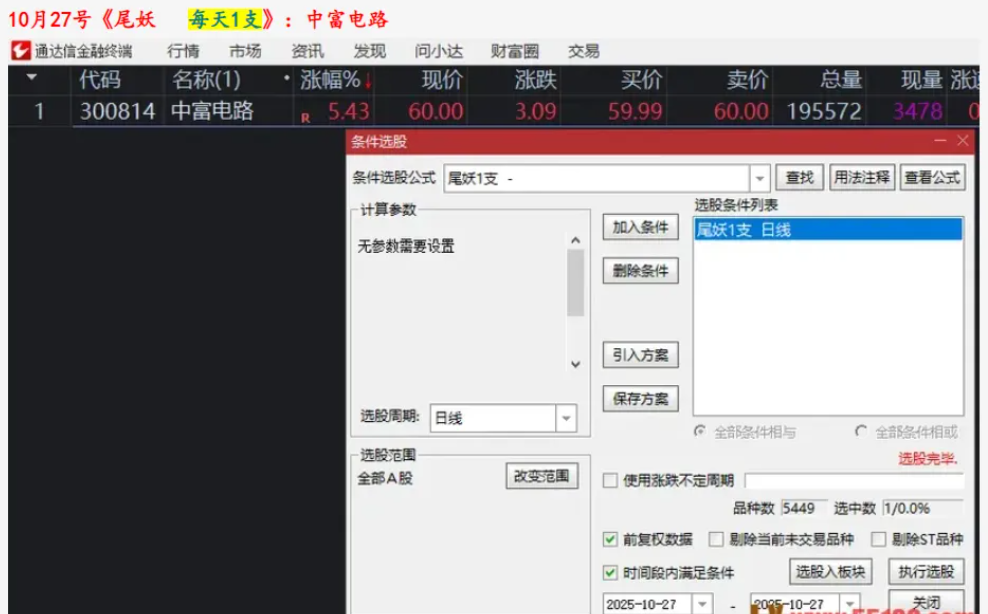988x614 pixels.
Task: Click the dropdown triangle in table header corner
Action: [x=33, y=80]
